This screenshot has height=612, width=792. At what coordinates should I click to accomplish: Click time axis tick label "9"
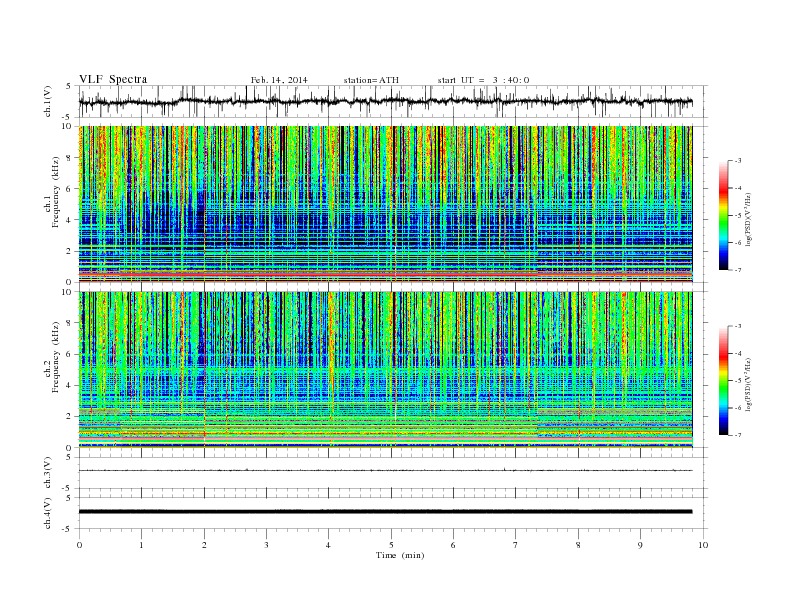pos(640,545)
